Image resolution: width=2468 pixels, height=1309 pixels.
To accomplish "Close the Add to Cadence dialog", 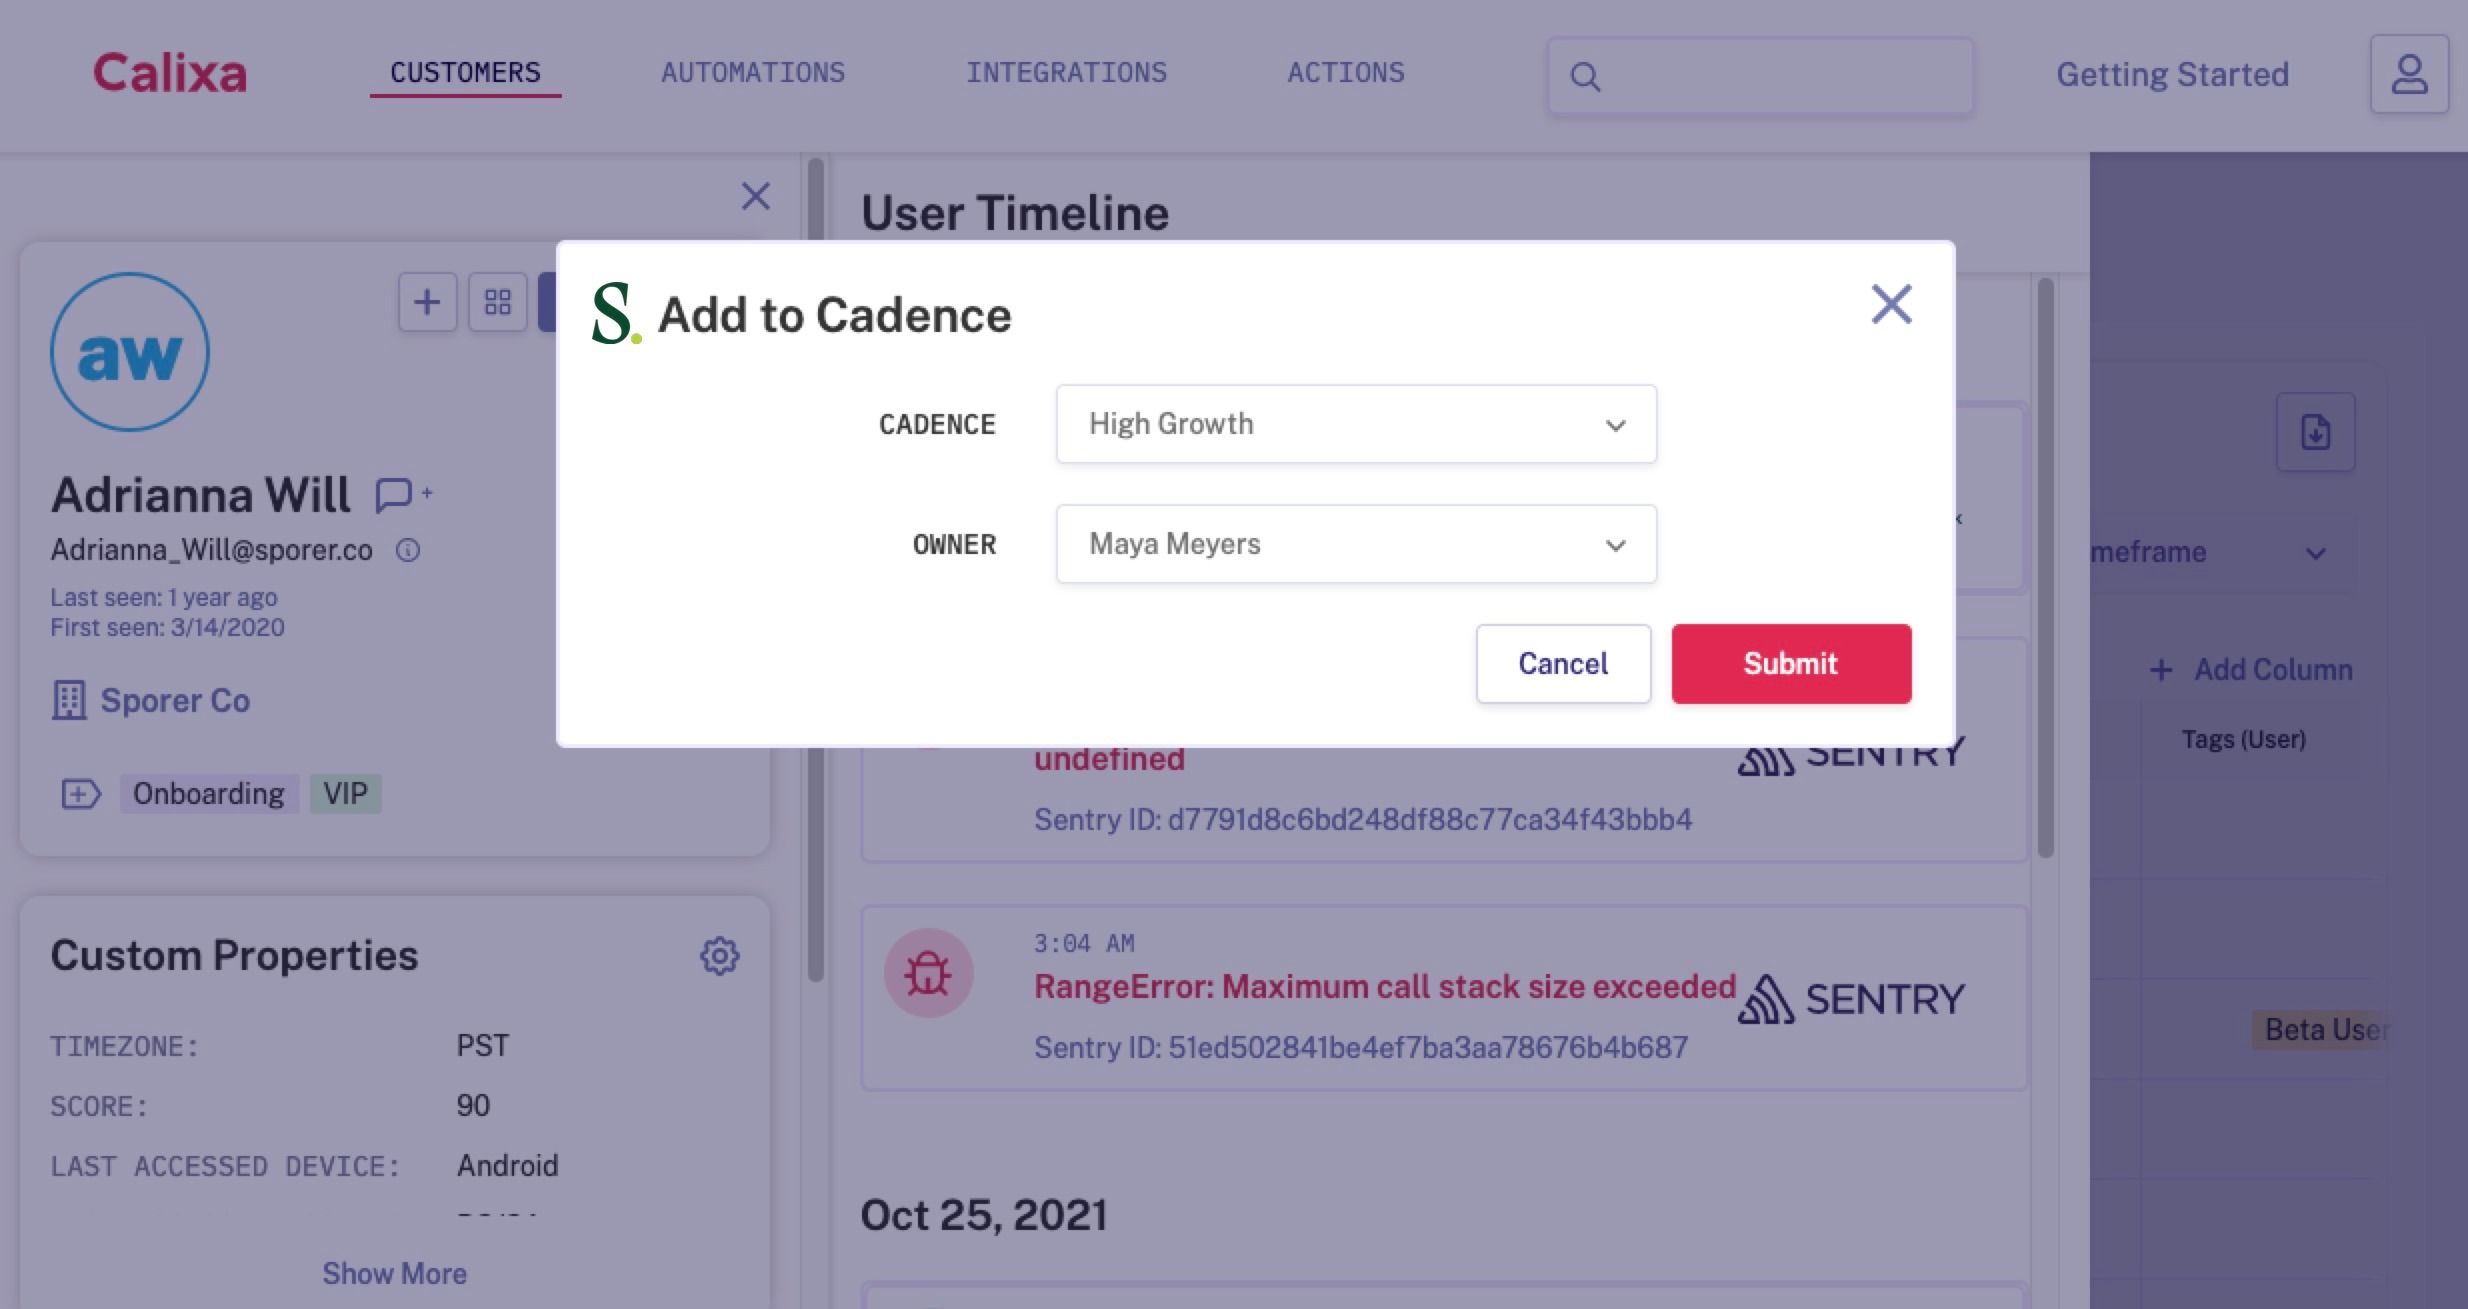I will coord(1891,304).
